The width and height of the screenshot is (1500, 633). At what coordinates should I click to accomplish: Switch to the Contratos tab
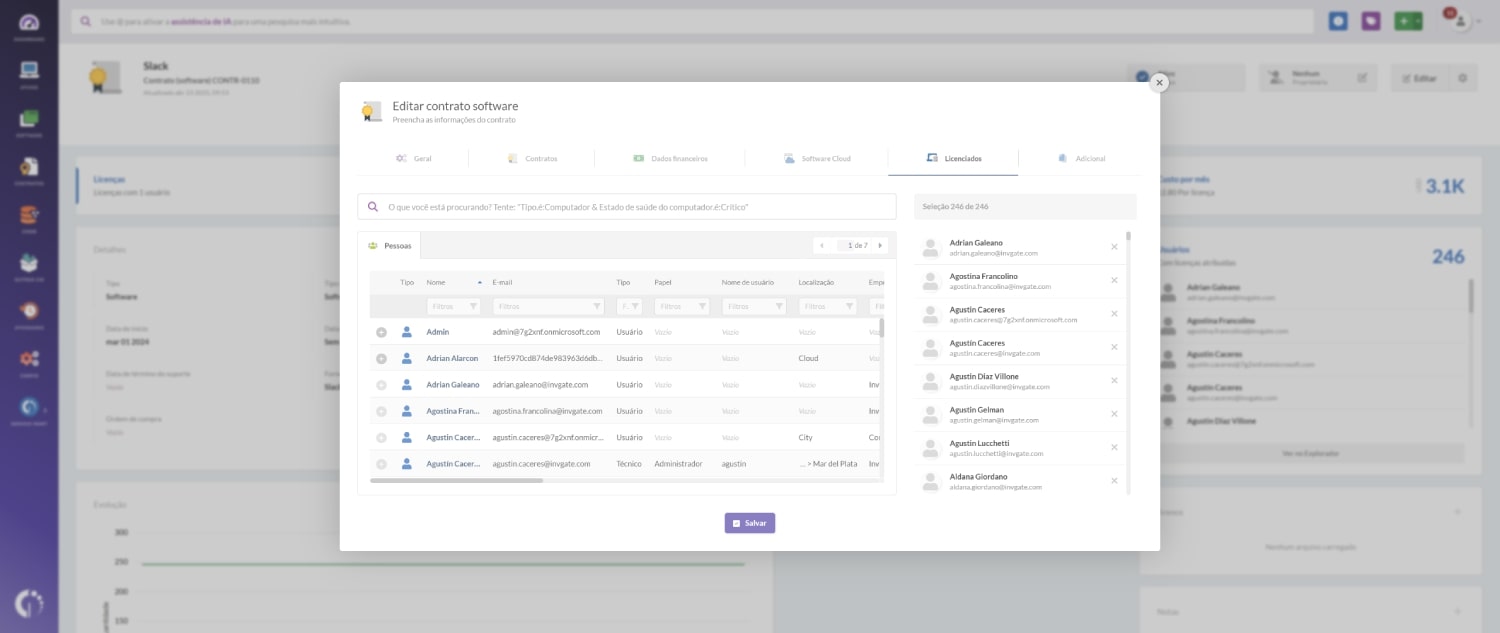(532, 158)
